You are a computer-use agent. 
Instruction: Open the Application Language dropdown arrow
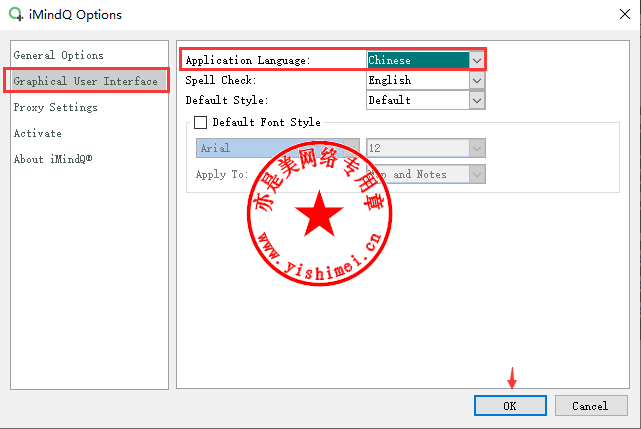(477, 61)
